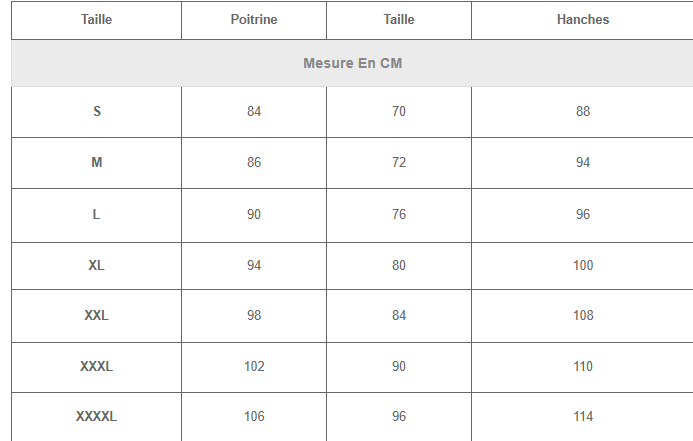
Task: Select chest measurement 86 for size M
Action: pyautogui.click(x=254, y=163)
